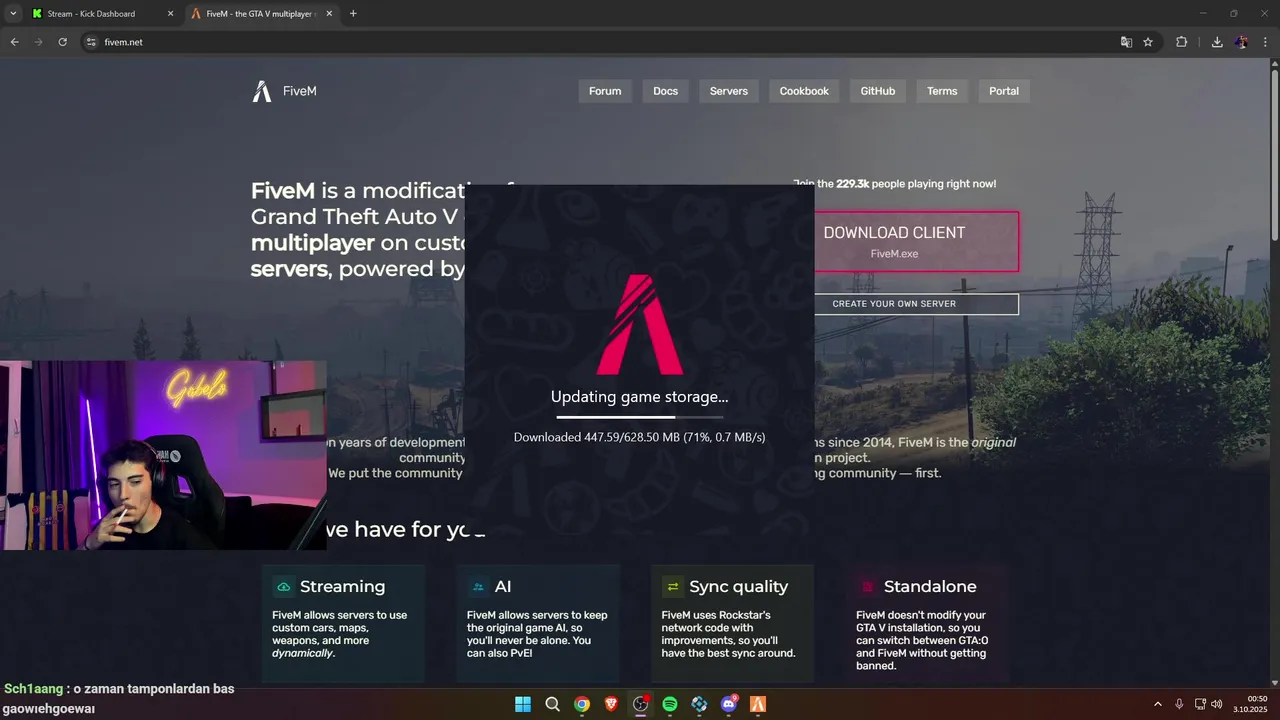Screen dimensions: 1280x720
Task: Open the browser profile avatar
Action: click(1241, 42)
